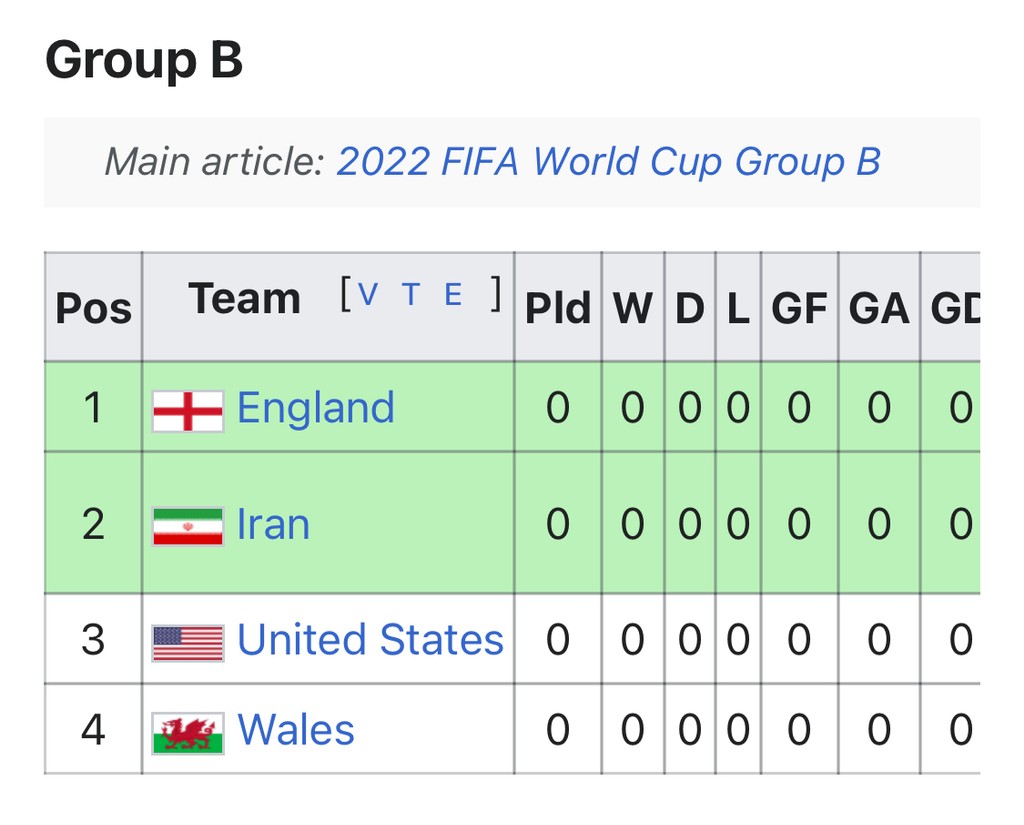Open 2022 FIFA World Cup Group B article
The height and width of the screenshot is (825, 1024).
pyautogui.click(x=608, y=161)
